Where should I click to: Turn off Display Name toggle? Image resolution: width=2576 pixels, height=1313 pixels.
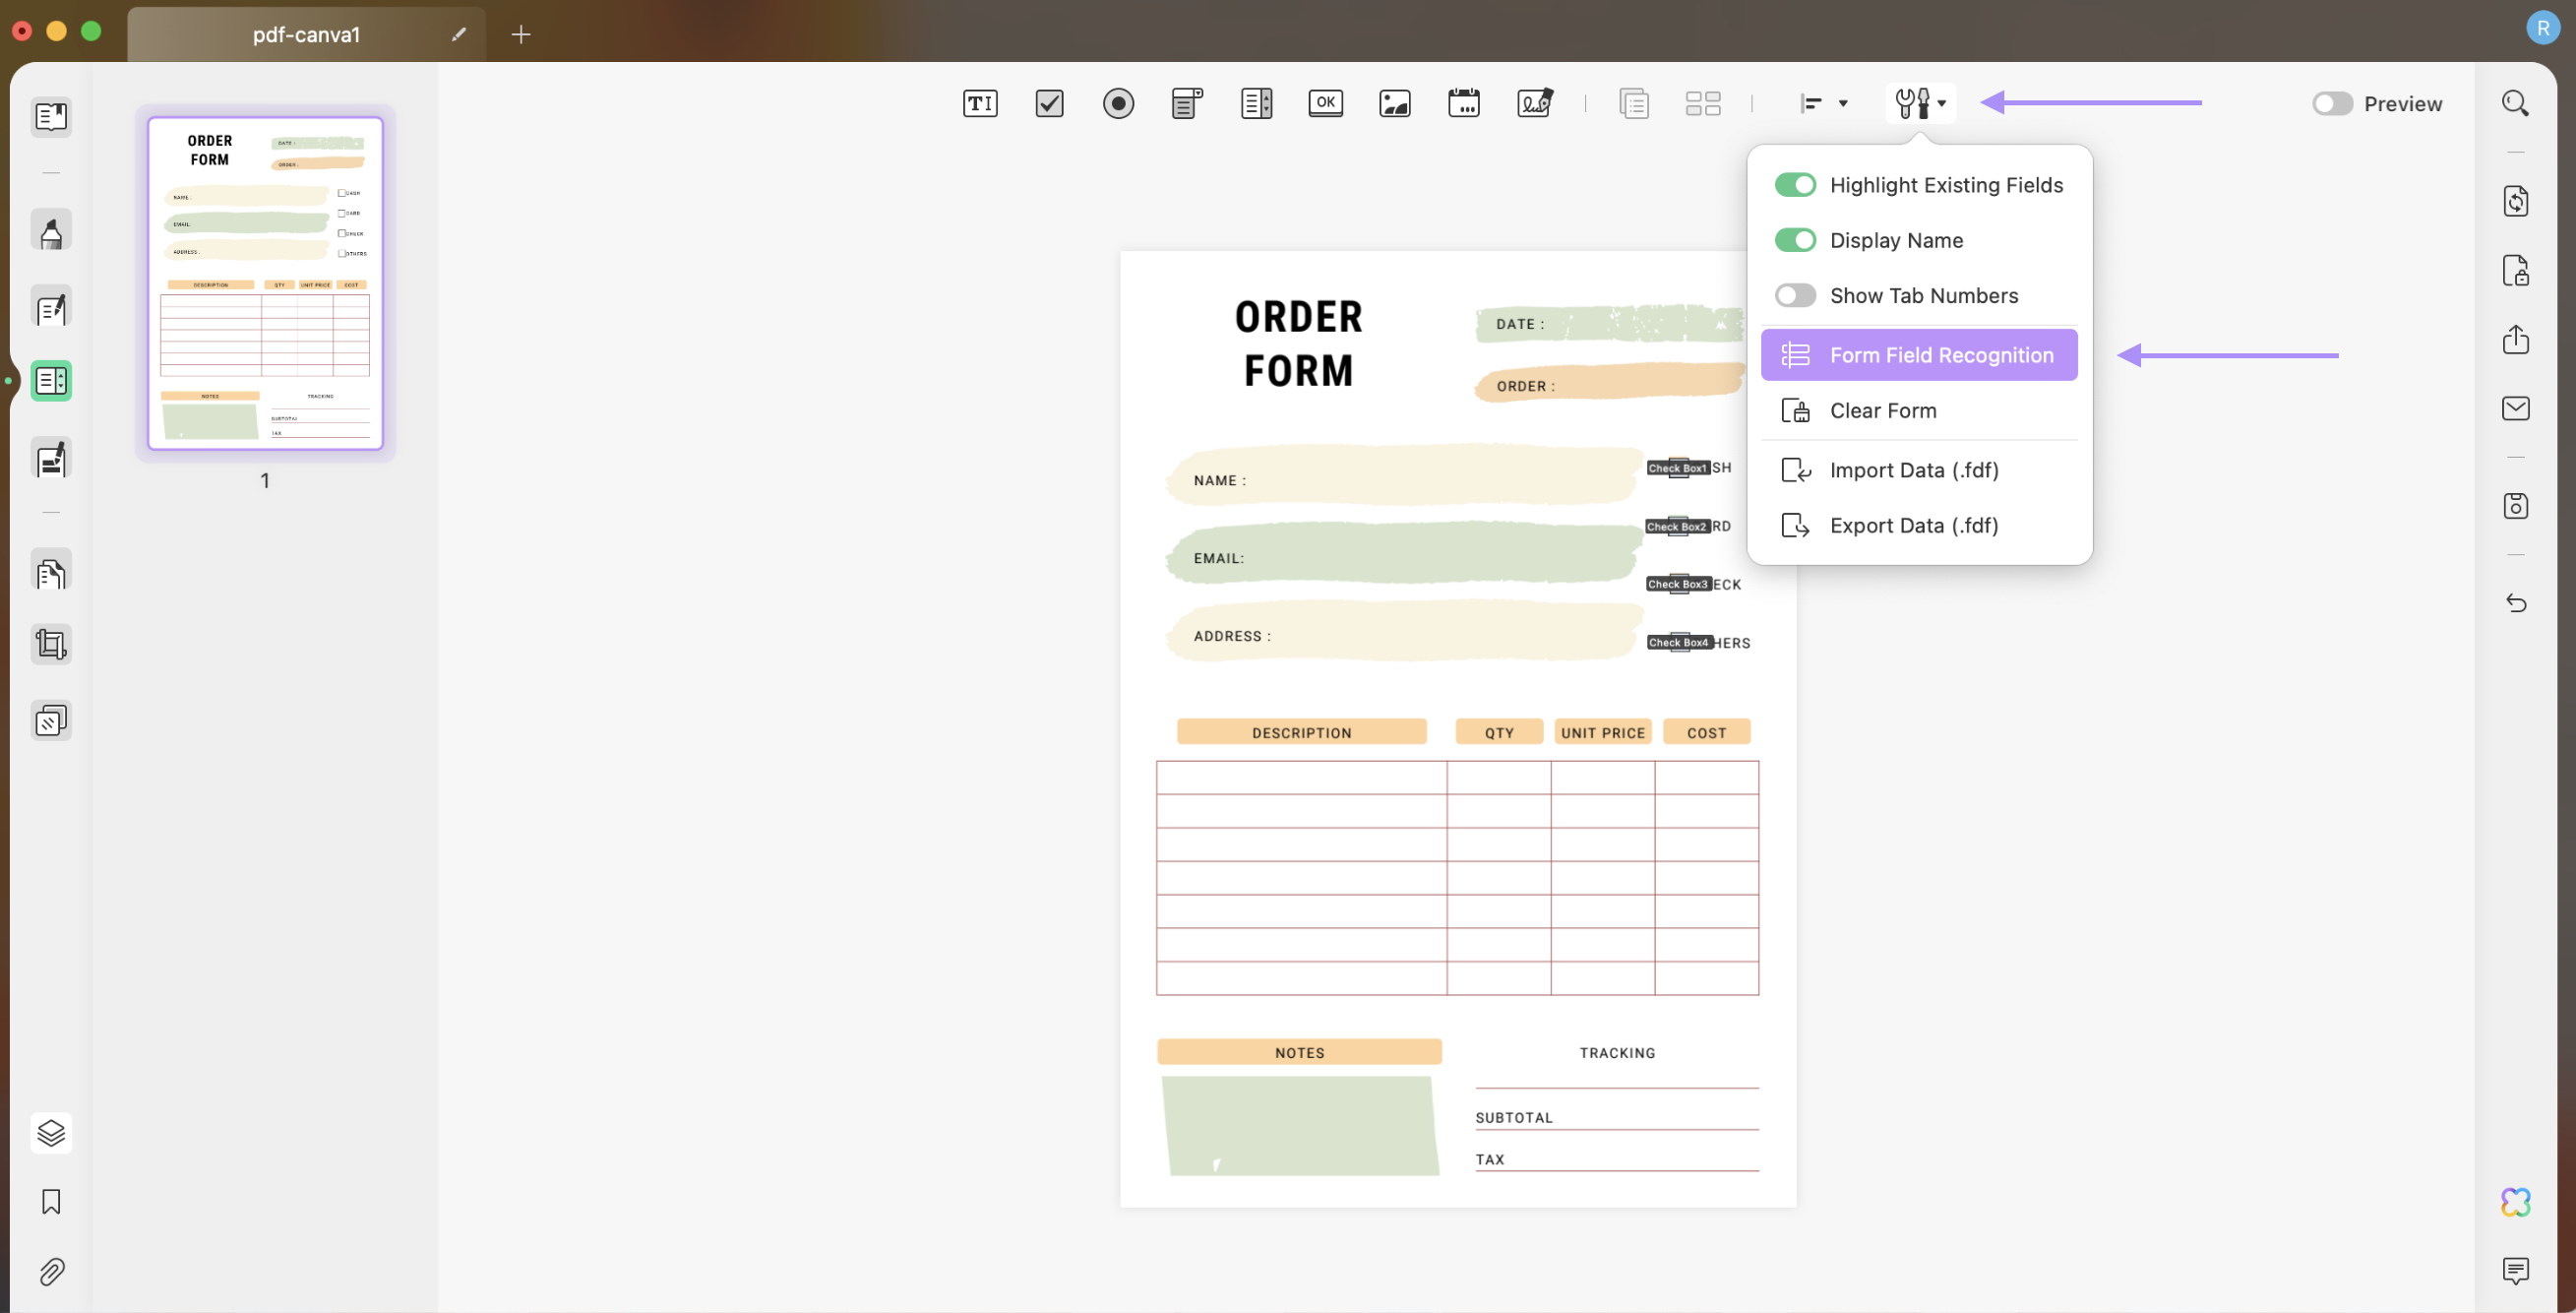click(x=1794, y=240)
